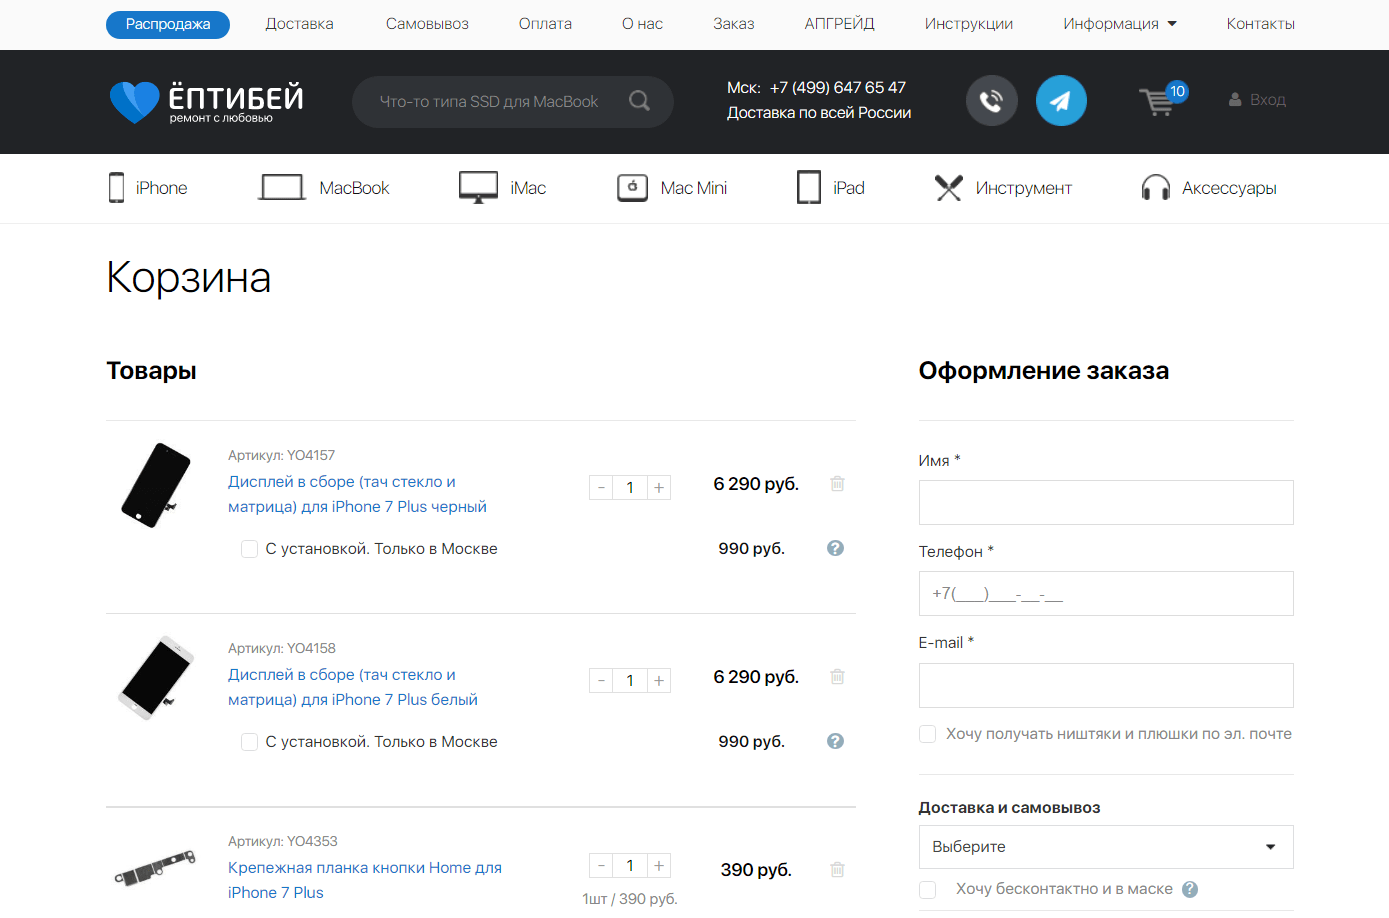Click the user Вход login icon
This screenshot has width=1389, height=918.
click(1235, 100)
